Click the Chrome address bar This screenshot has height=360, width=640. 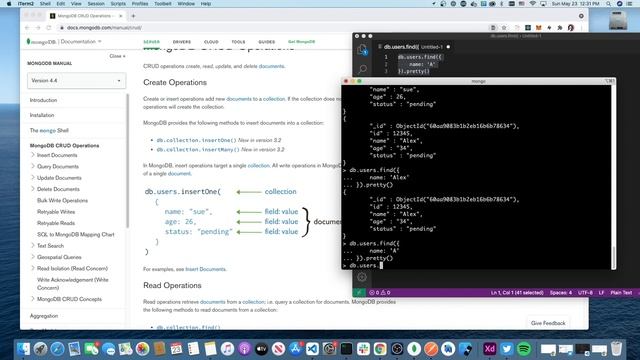pos(273,28)
